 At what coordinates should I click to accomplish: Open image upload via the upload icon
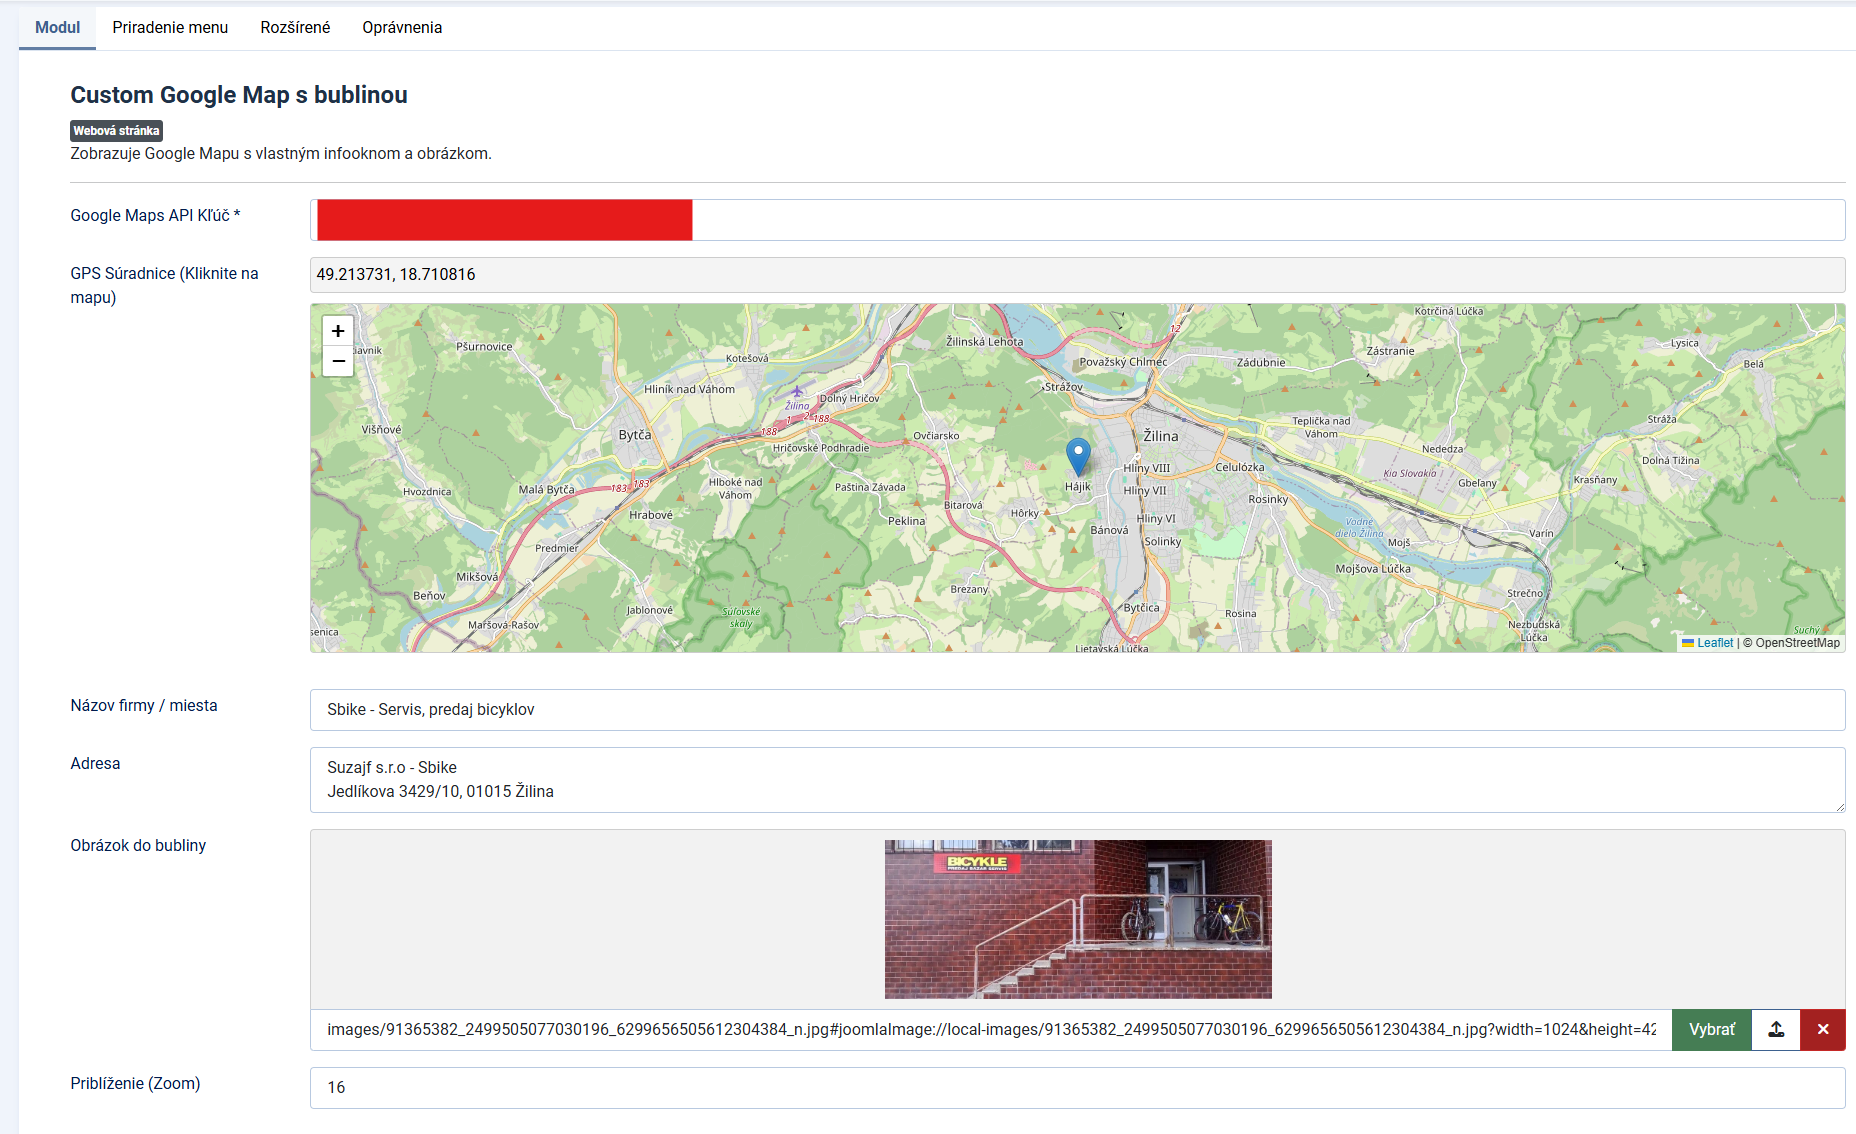tap(1776, 1029)
